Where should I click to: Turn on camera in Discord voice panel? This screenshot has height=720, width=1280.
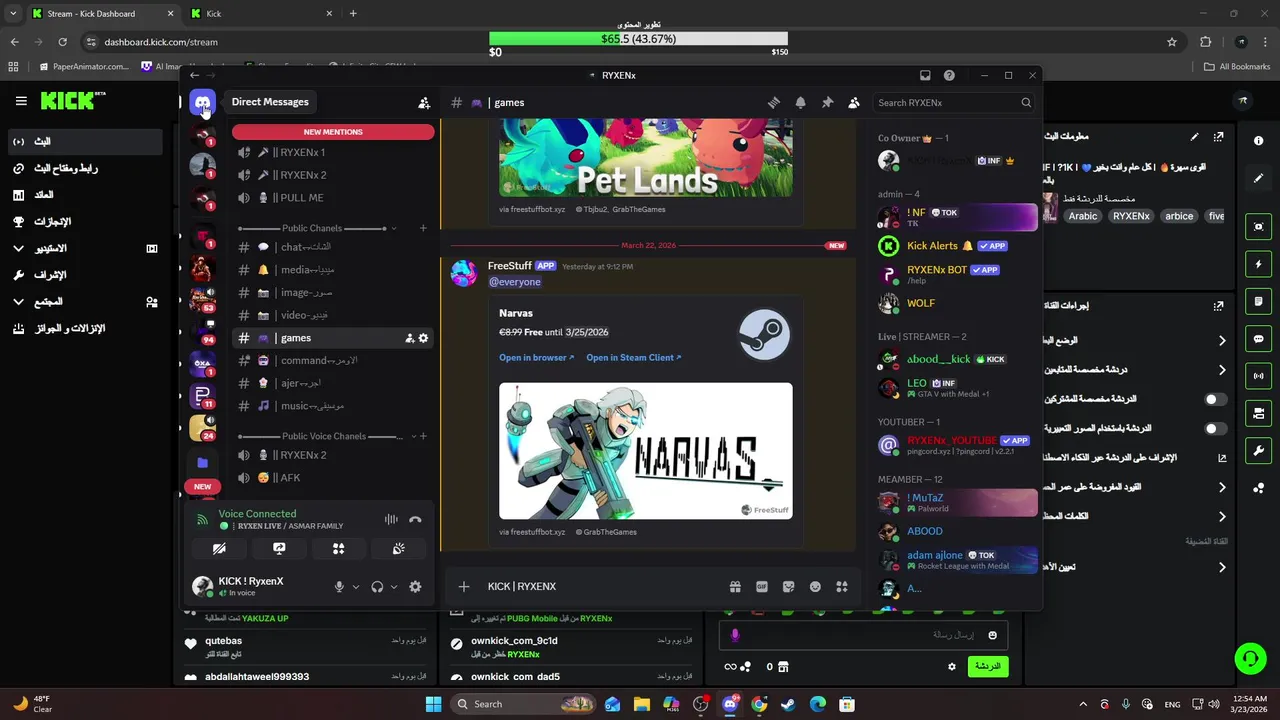tap(219, 548)
